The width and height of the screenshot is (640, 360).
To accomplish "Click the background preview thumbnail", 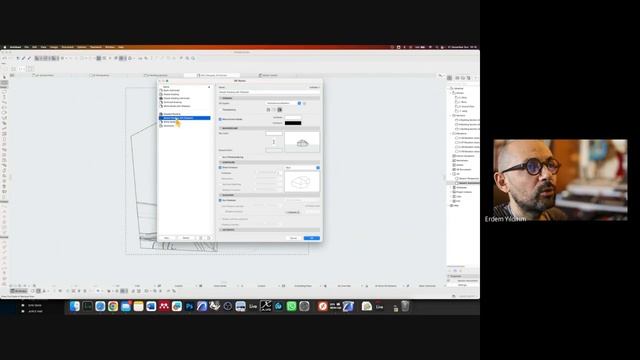I will pyautogui.click(x=302, y=142).
